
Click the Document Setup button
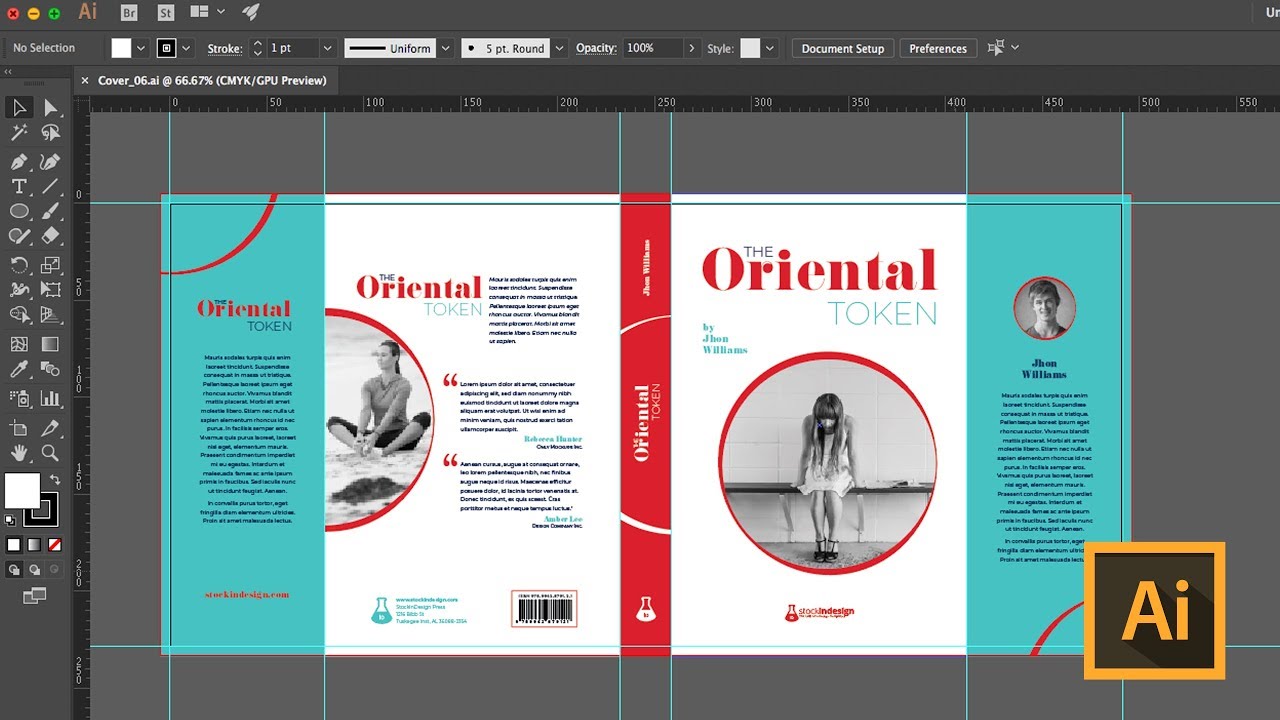click(842, 48)
